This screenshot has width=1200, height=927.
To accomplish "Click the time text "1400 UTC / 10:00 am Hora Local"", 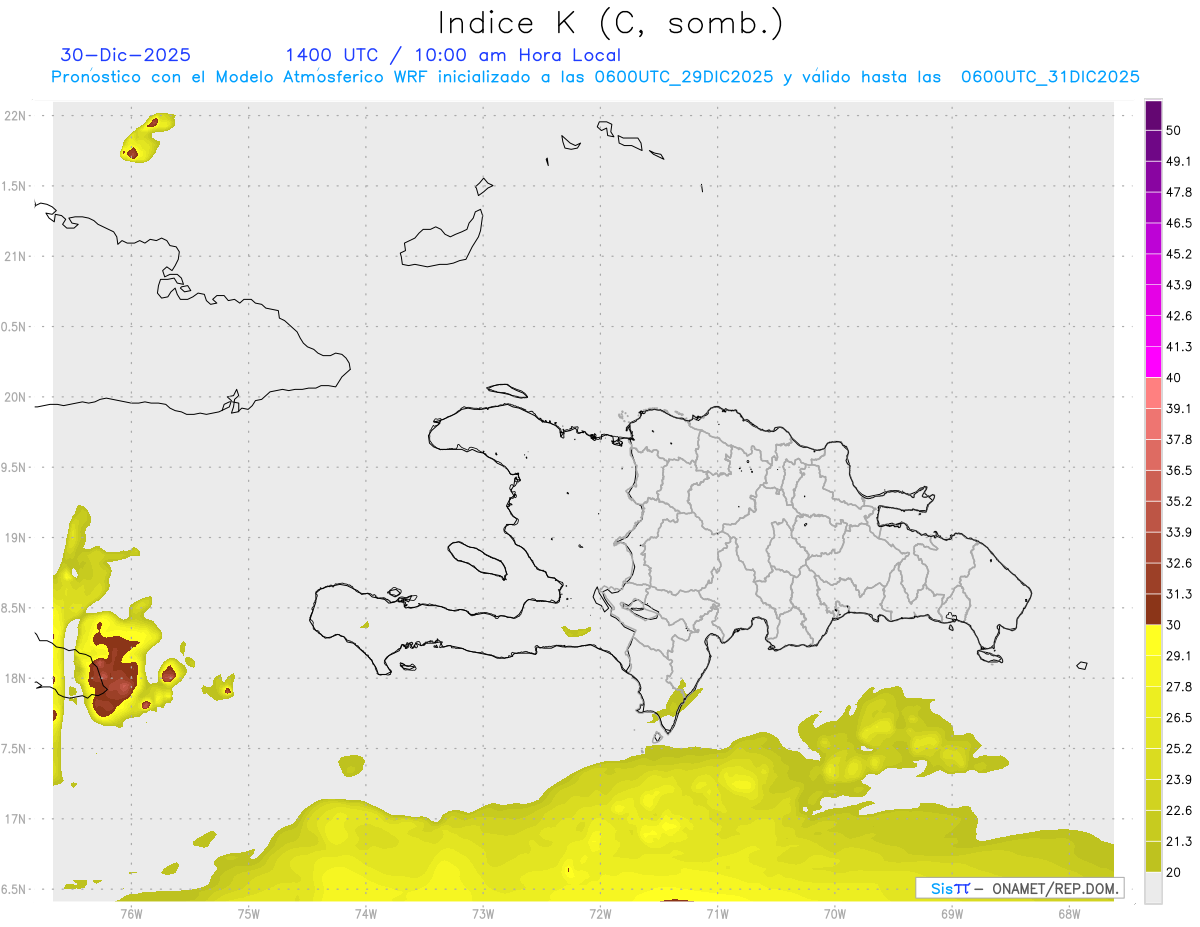I will pos(453,55).
